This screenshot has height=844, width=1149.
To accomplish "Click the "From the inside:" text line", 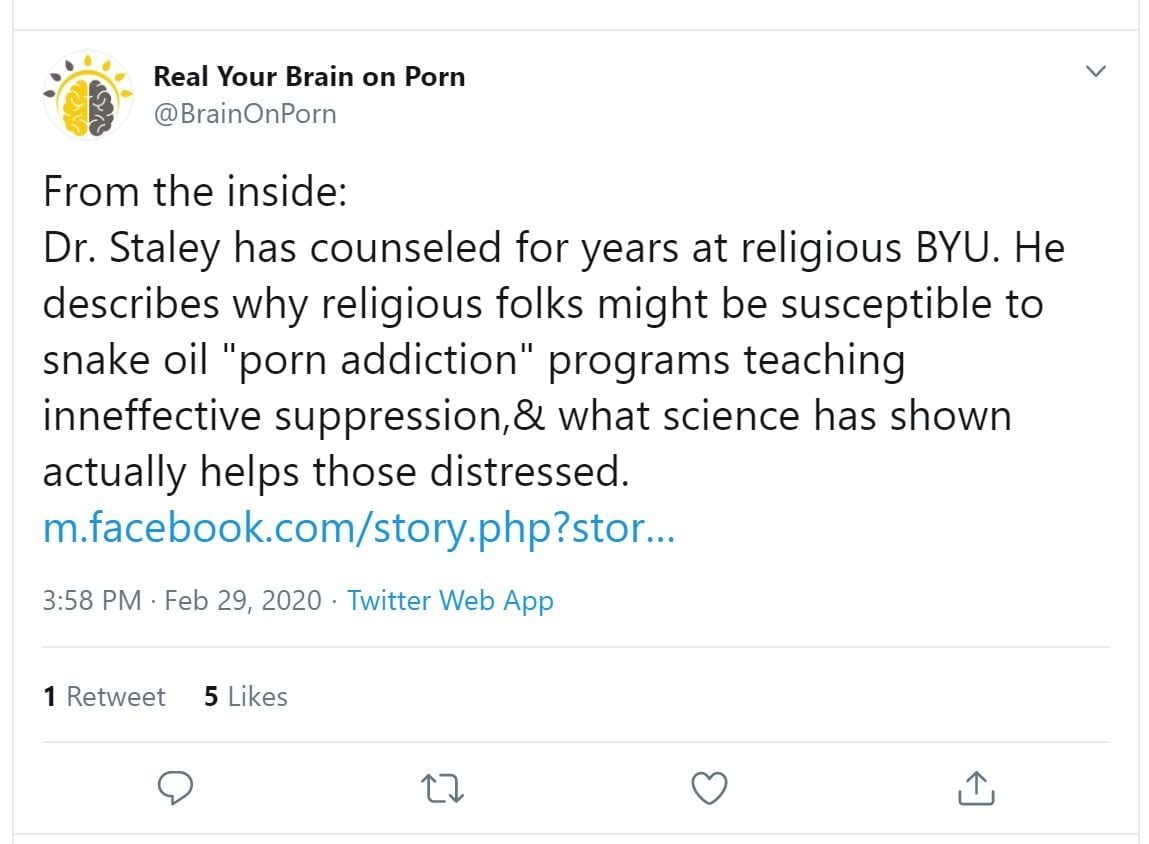I will pos(194,192).
